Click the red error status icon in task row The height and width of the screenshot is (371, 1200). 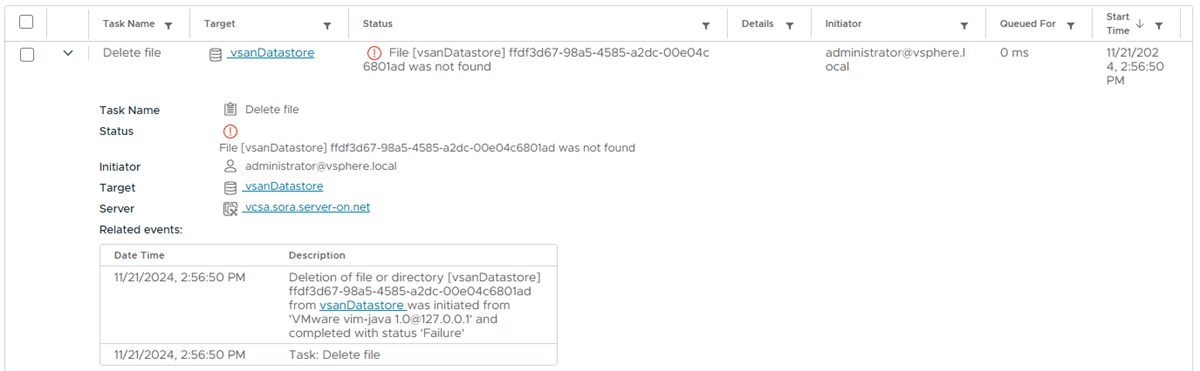374,53
